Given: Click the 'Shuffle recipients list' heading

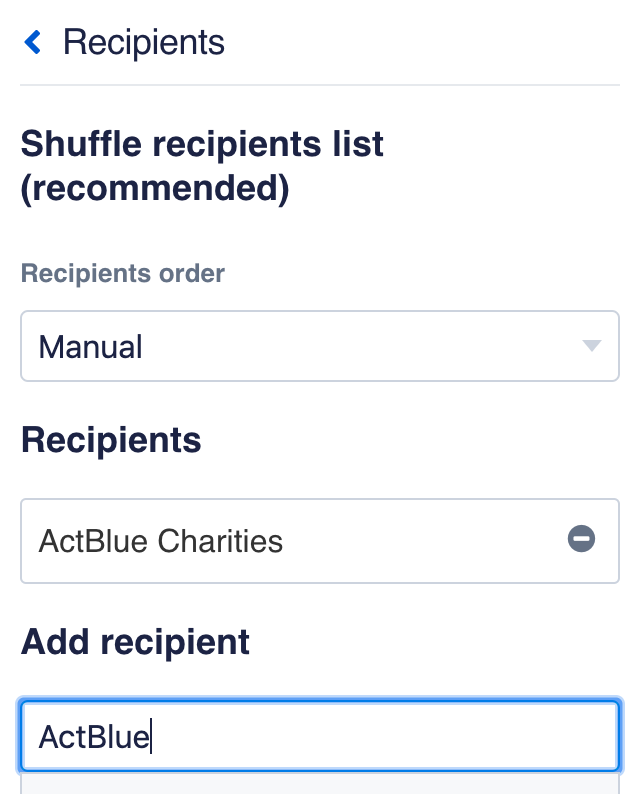Looking at the screenshot, I should click(202, 143).
